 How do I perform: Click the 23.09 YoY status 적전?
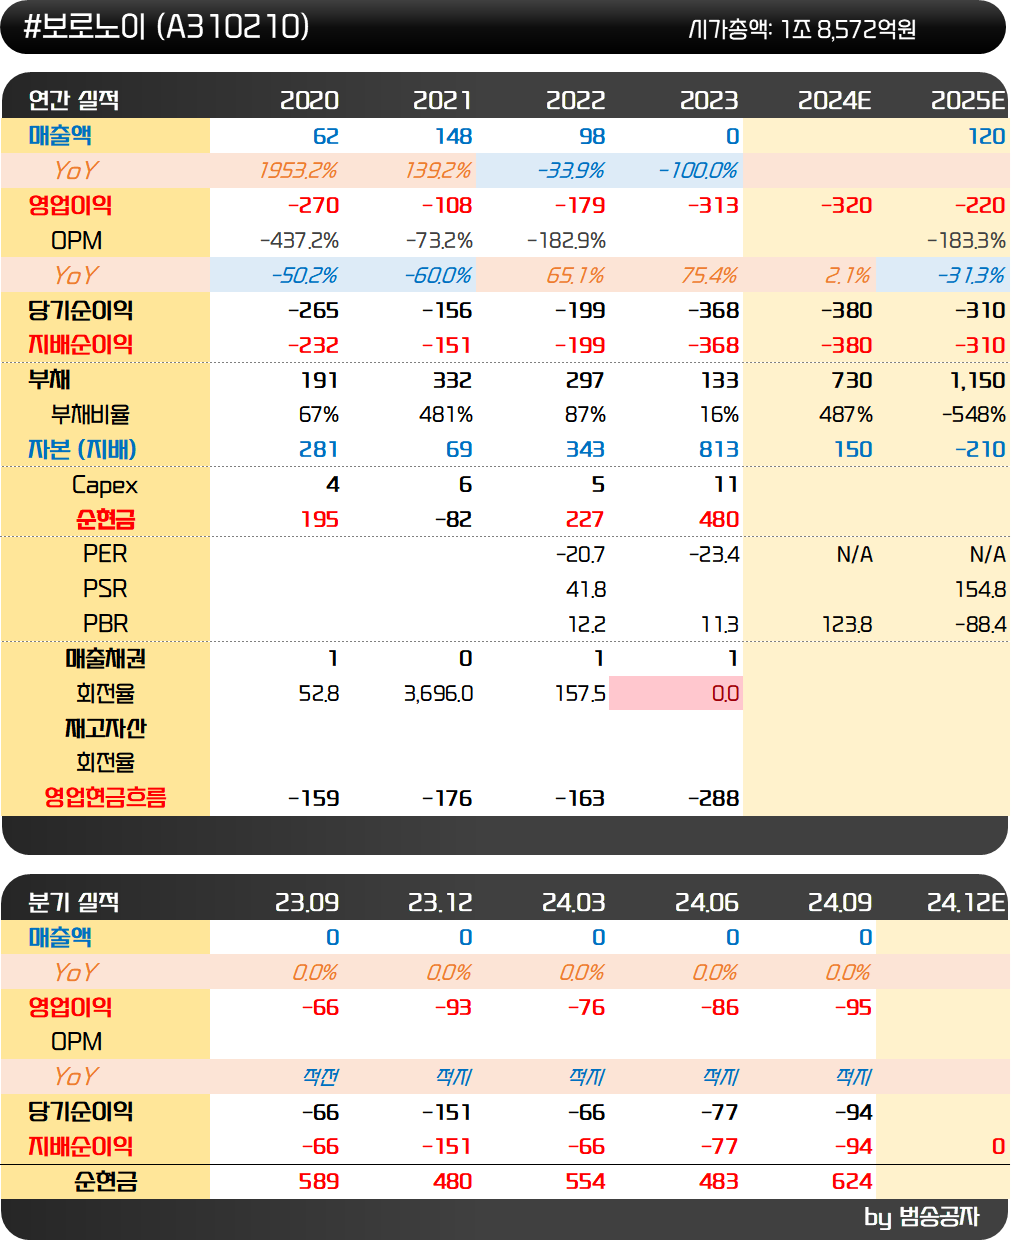(x=320, y=1077)
